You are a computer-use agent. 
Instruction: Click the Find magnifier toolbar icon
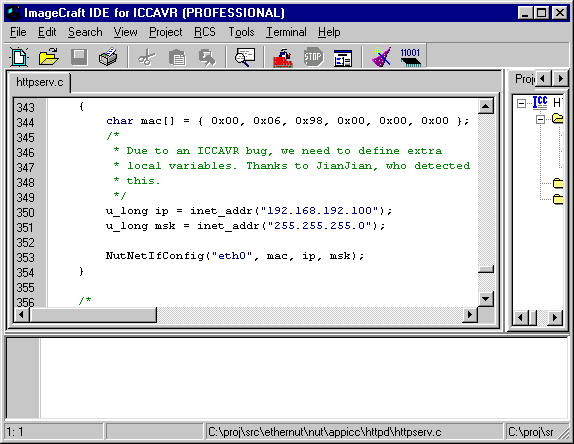tap(245, 57)
